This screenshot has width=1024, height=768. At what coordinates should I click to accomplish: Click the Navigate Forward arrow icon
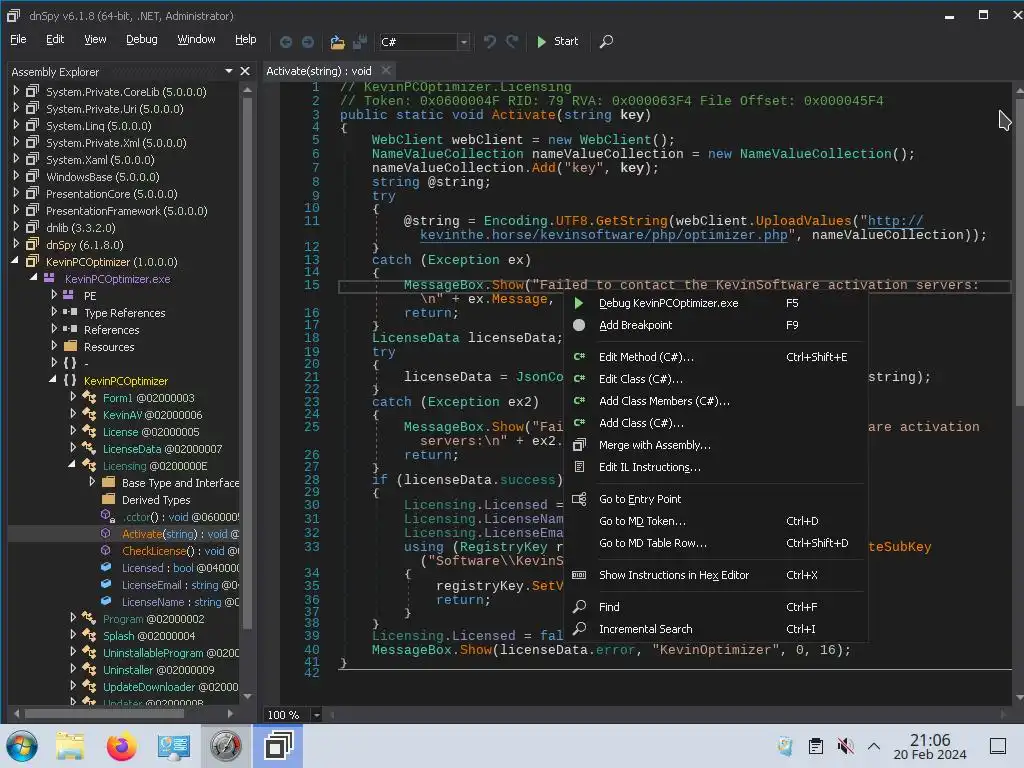tap(308, 42)
